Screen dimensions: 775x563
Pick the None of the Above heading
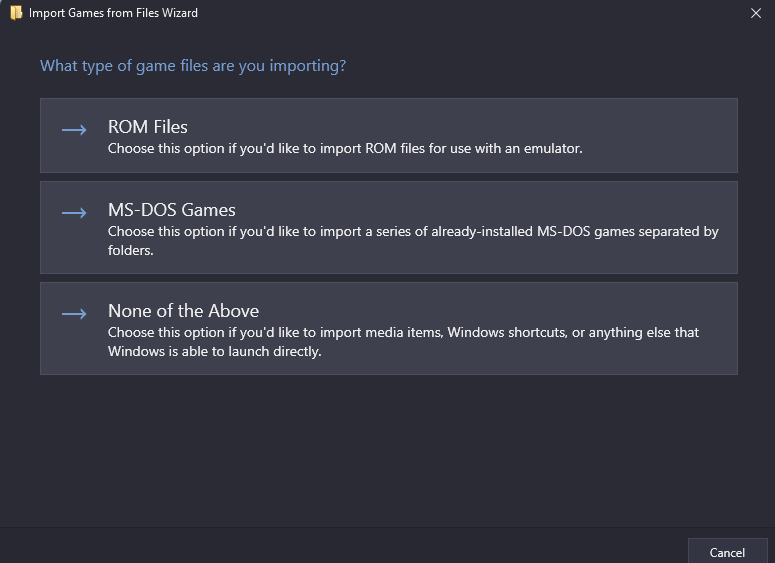tap(183, 311)
